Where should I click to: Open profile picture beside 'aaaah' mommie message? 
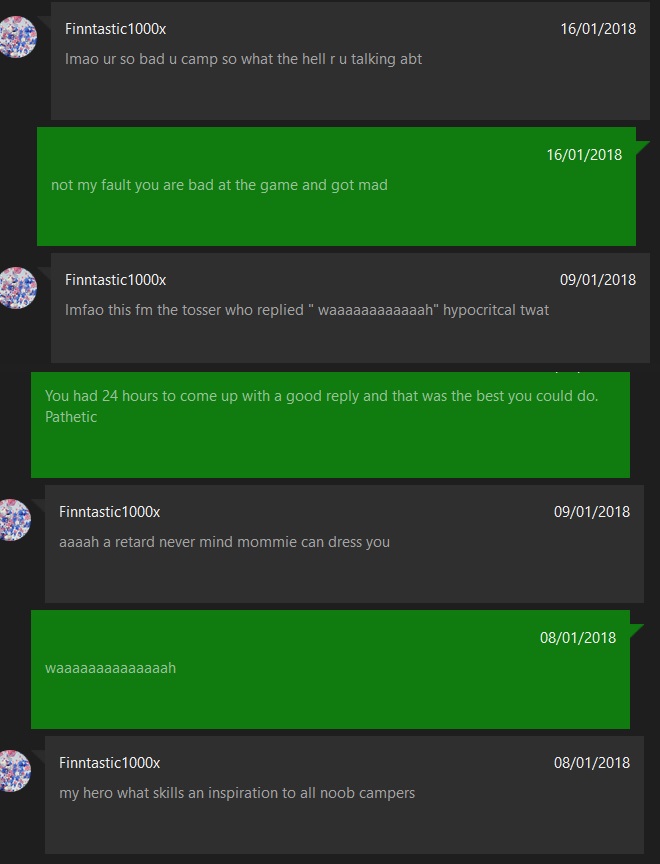[14, 520]
